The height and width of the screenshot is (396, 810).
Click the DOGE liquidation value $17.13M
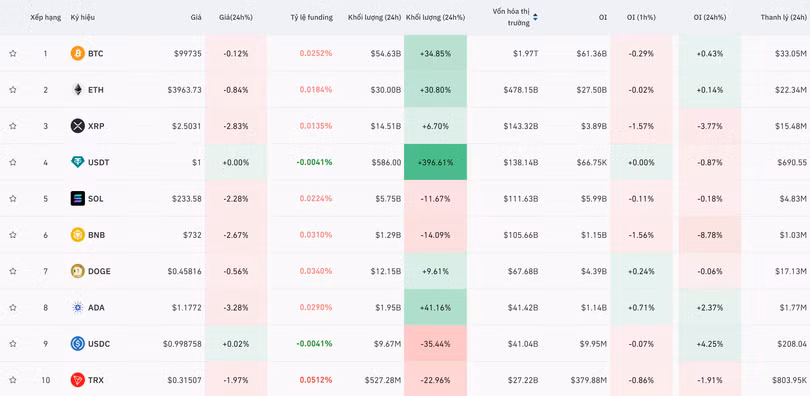[x=791, y=271]
